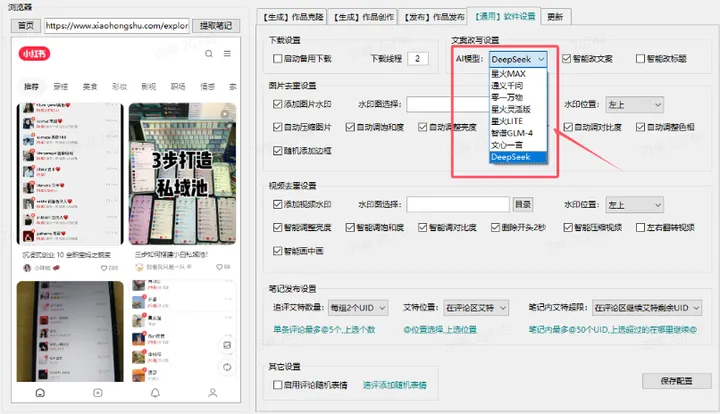Click author avatar under the first post
720x414 pixels.
pyautogui.click(x=27, y=268)
